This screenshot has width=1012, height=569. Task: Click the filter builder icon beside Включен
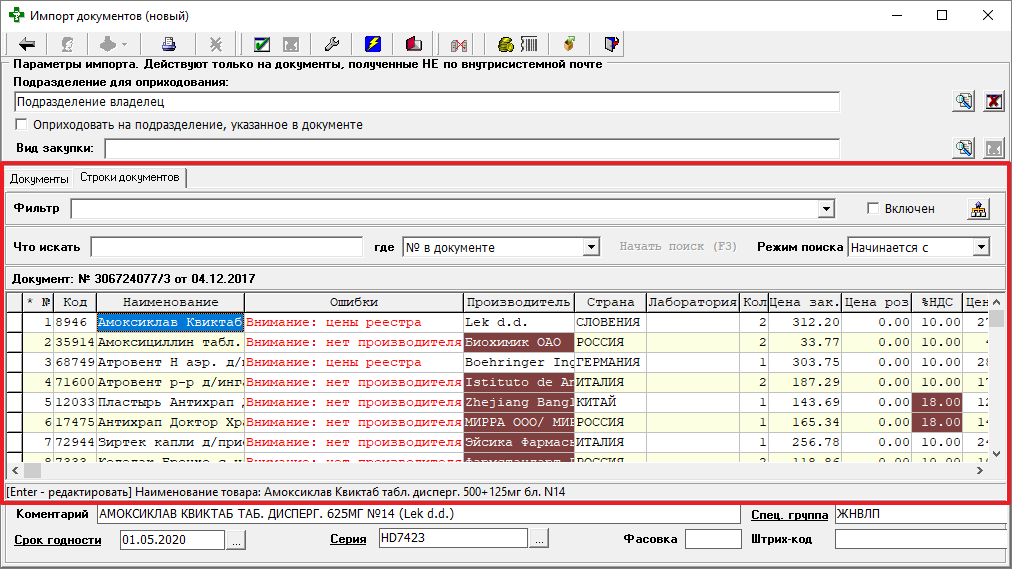pyautogui.click(x=978, y=209)
